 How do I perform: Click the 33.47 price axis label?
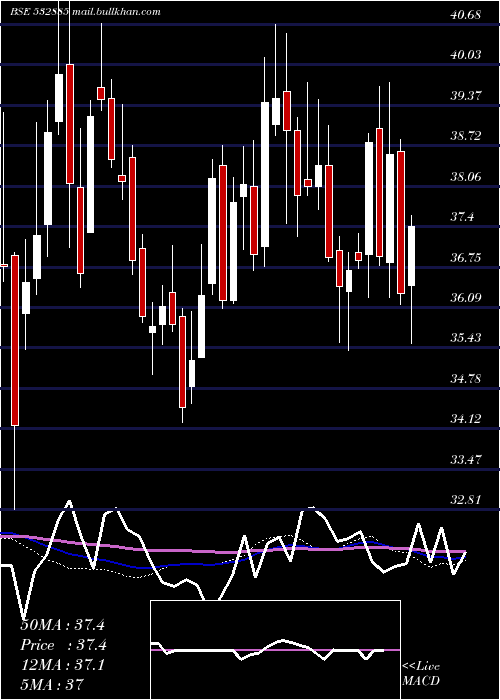click(x=466, y=459)
